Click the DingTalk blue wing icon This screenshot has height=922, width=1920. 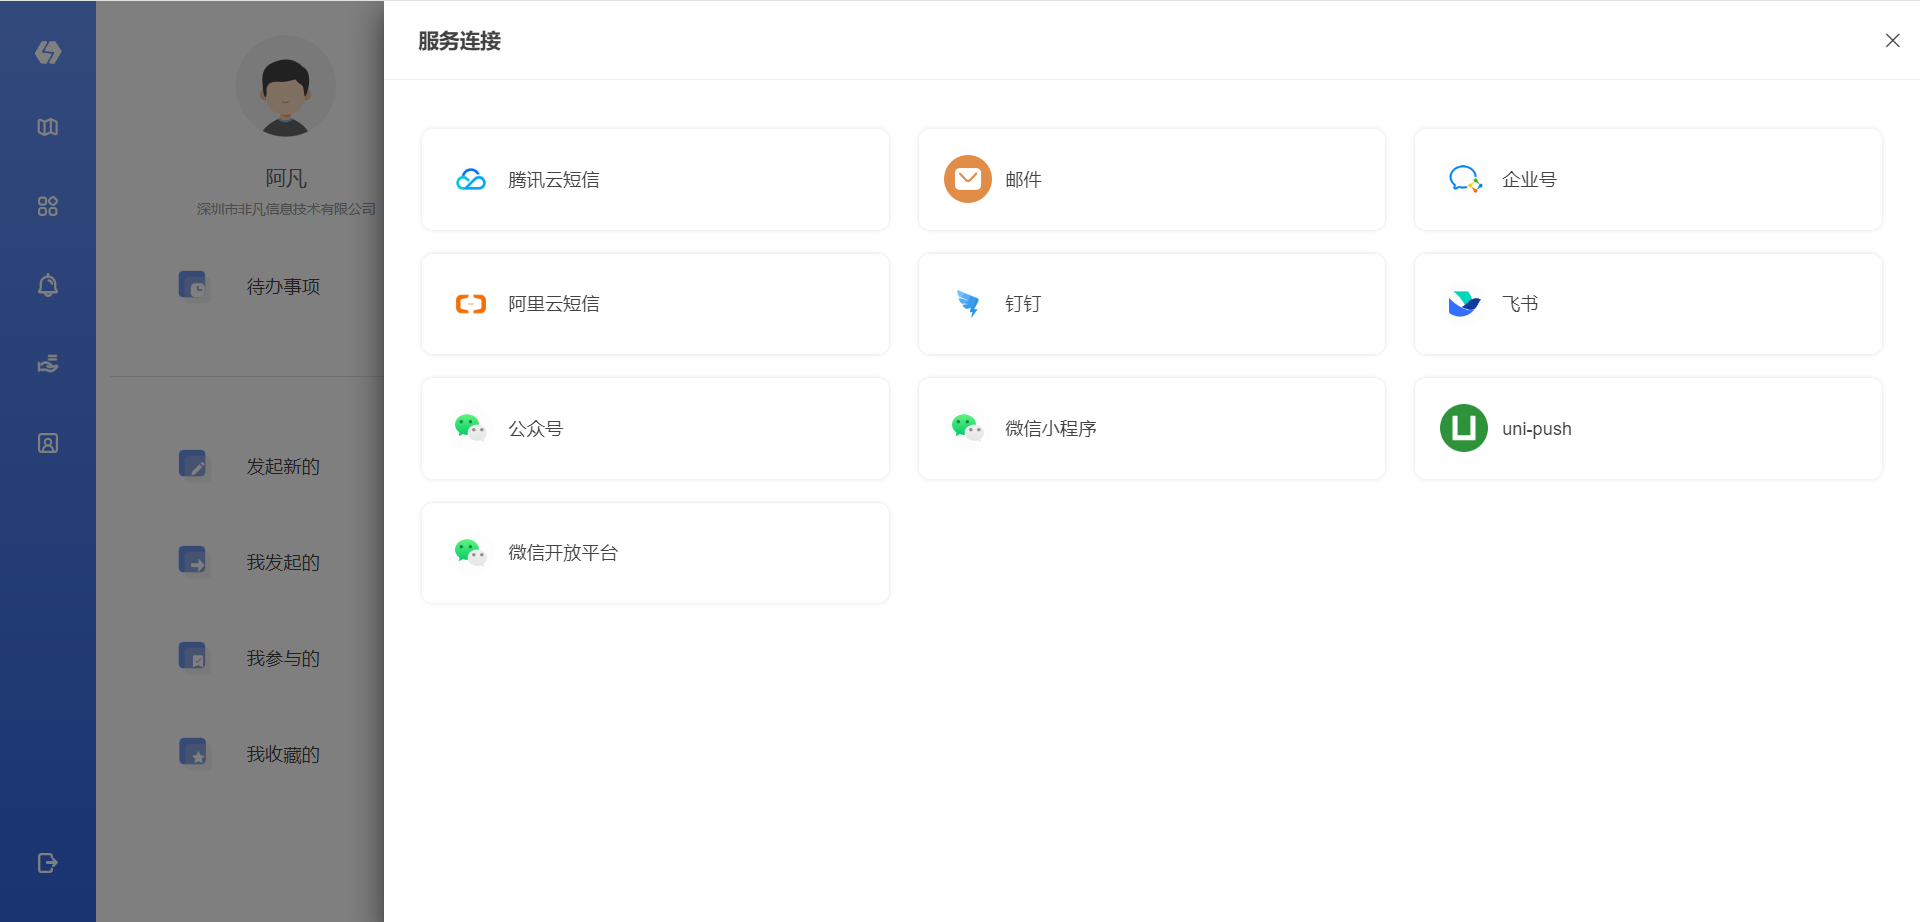[967, 304]
